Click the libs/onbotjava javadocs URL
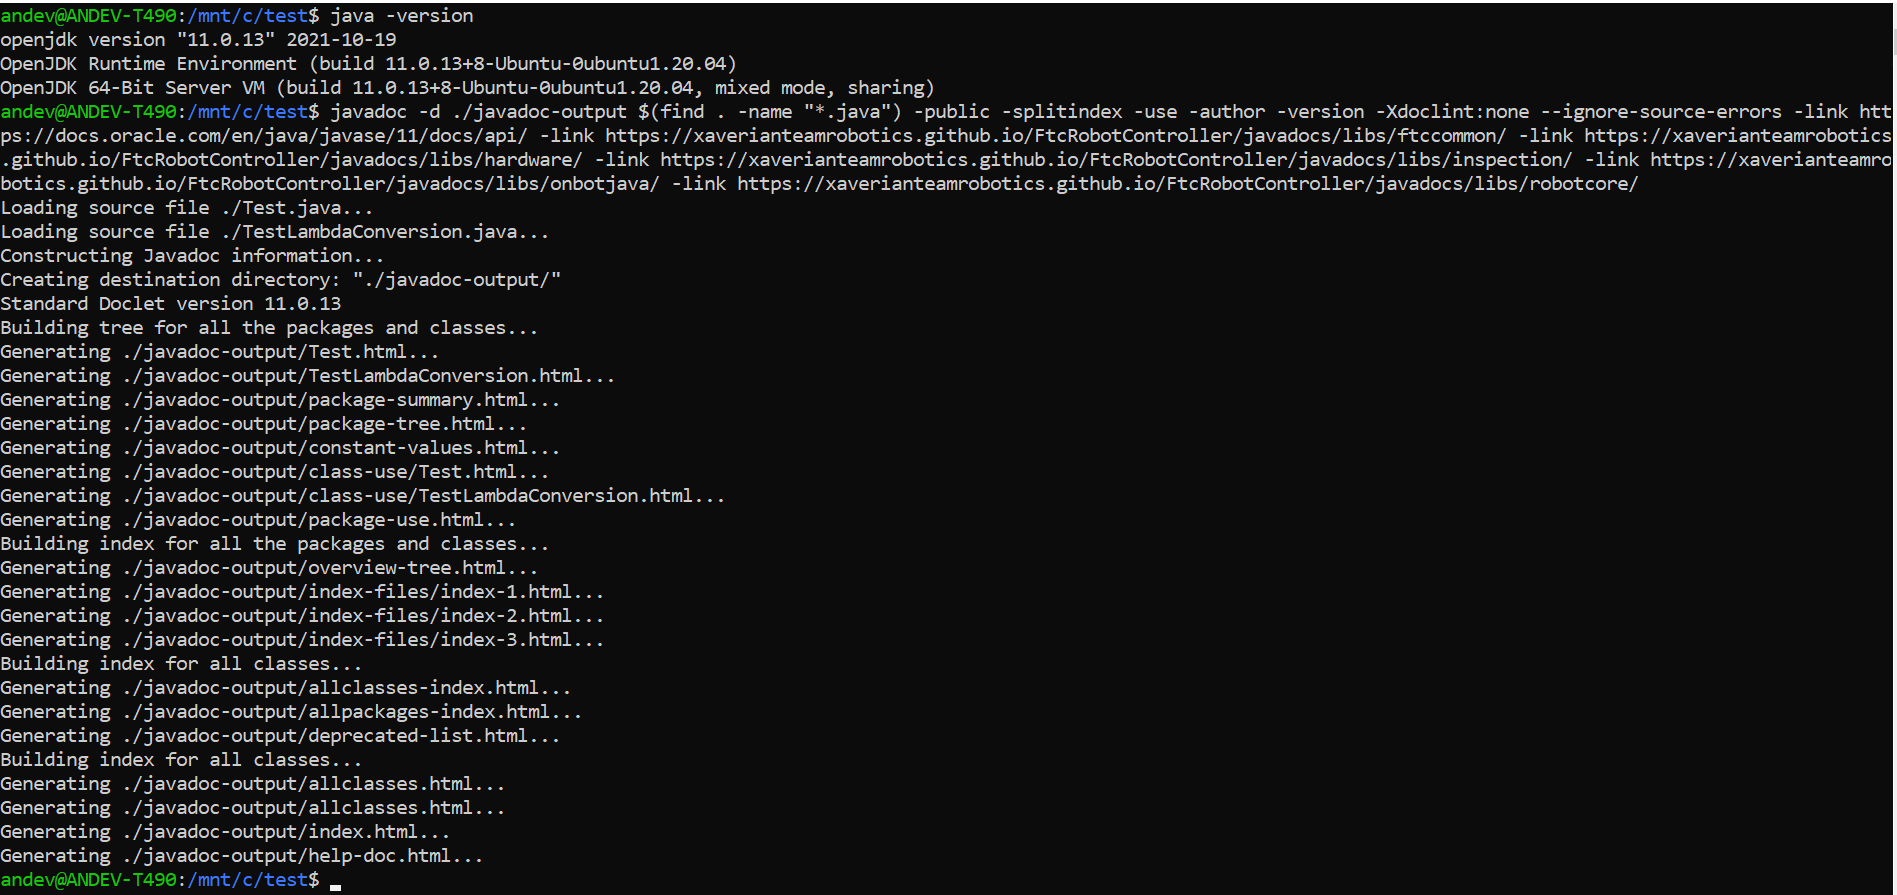The image size is (1897, 895). coord(330,184)
